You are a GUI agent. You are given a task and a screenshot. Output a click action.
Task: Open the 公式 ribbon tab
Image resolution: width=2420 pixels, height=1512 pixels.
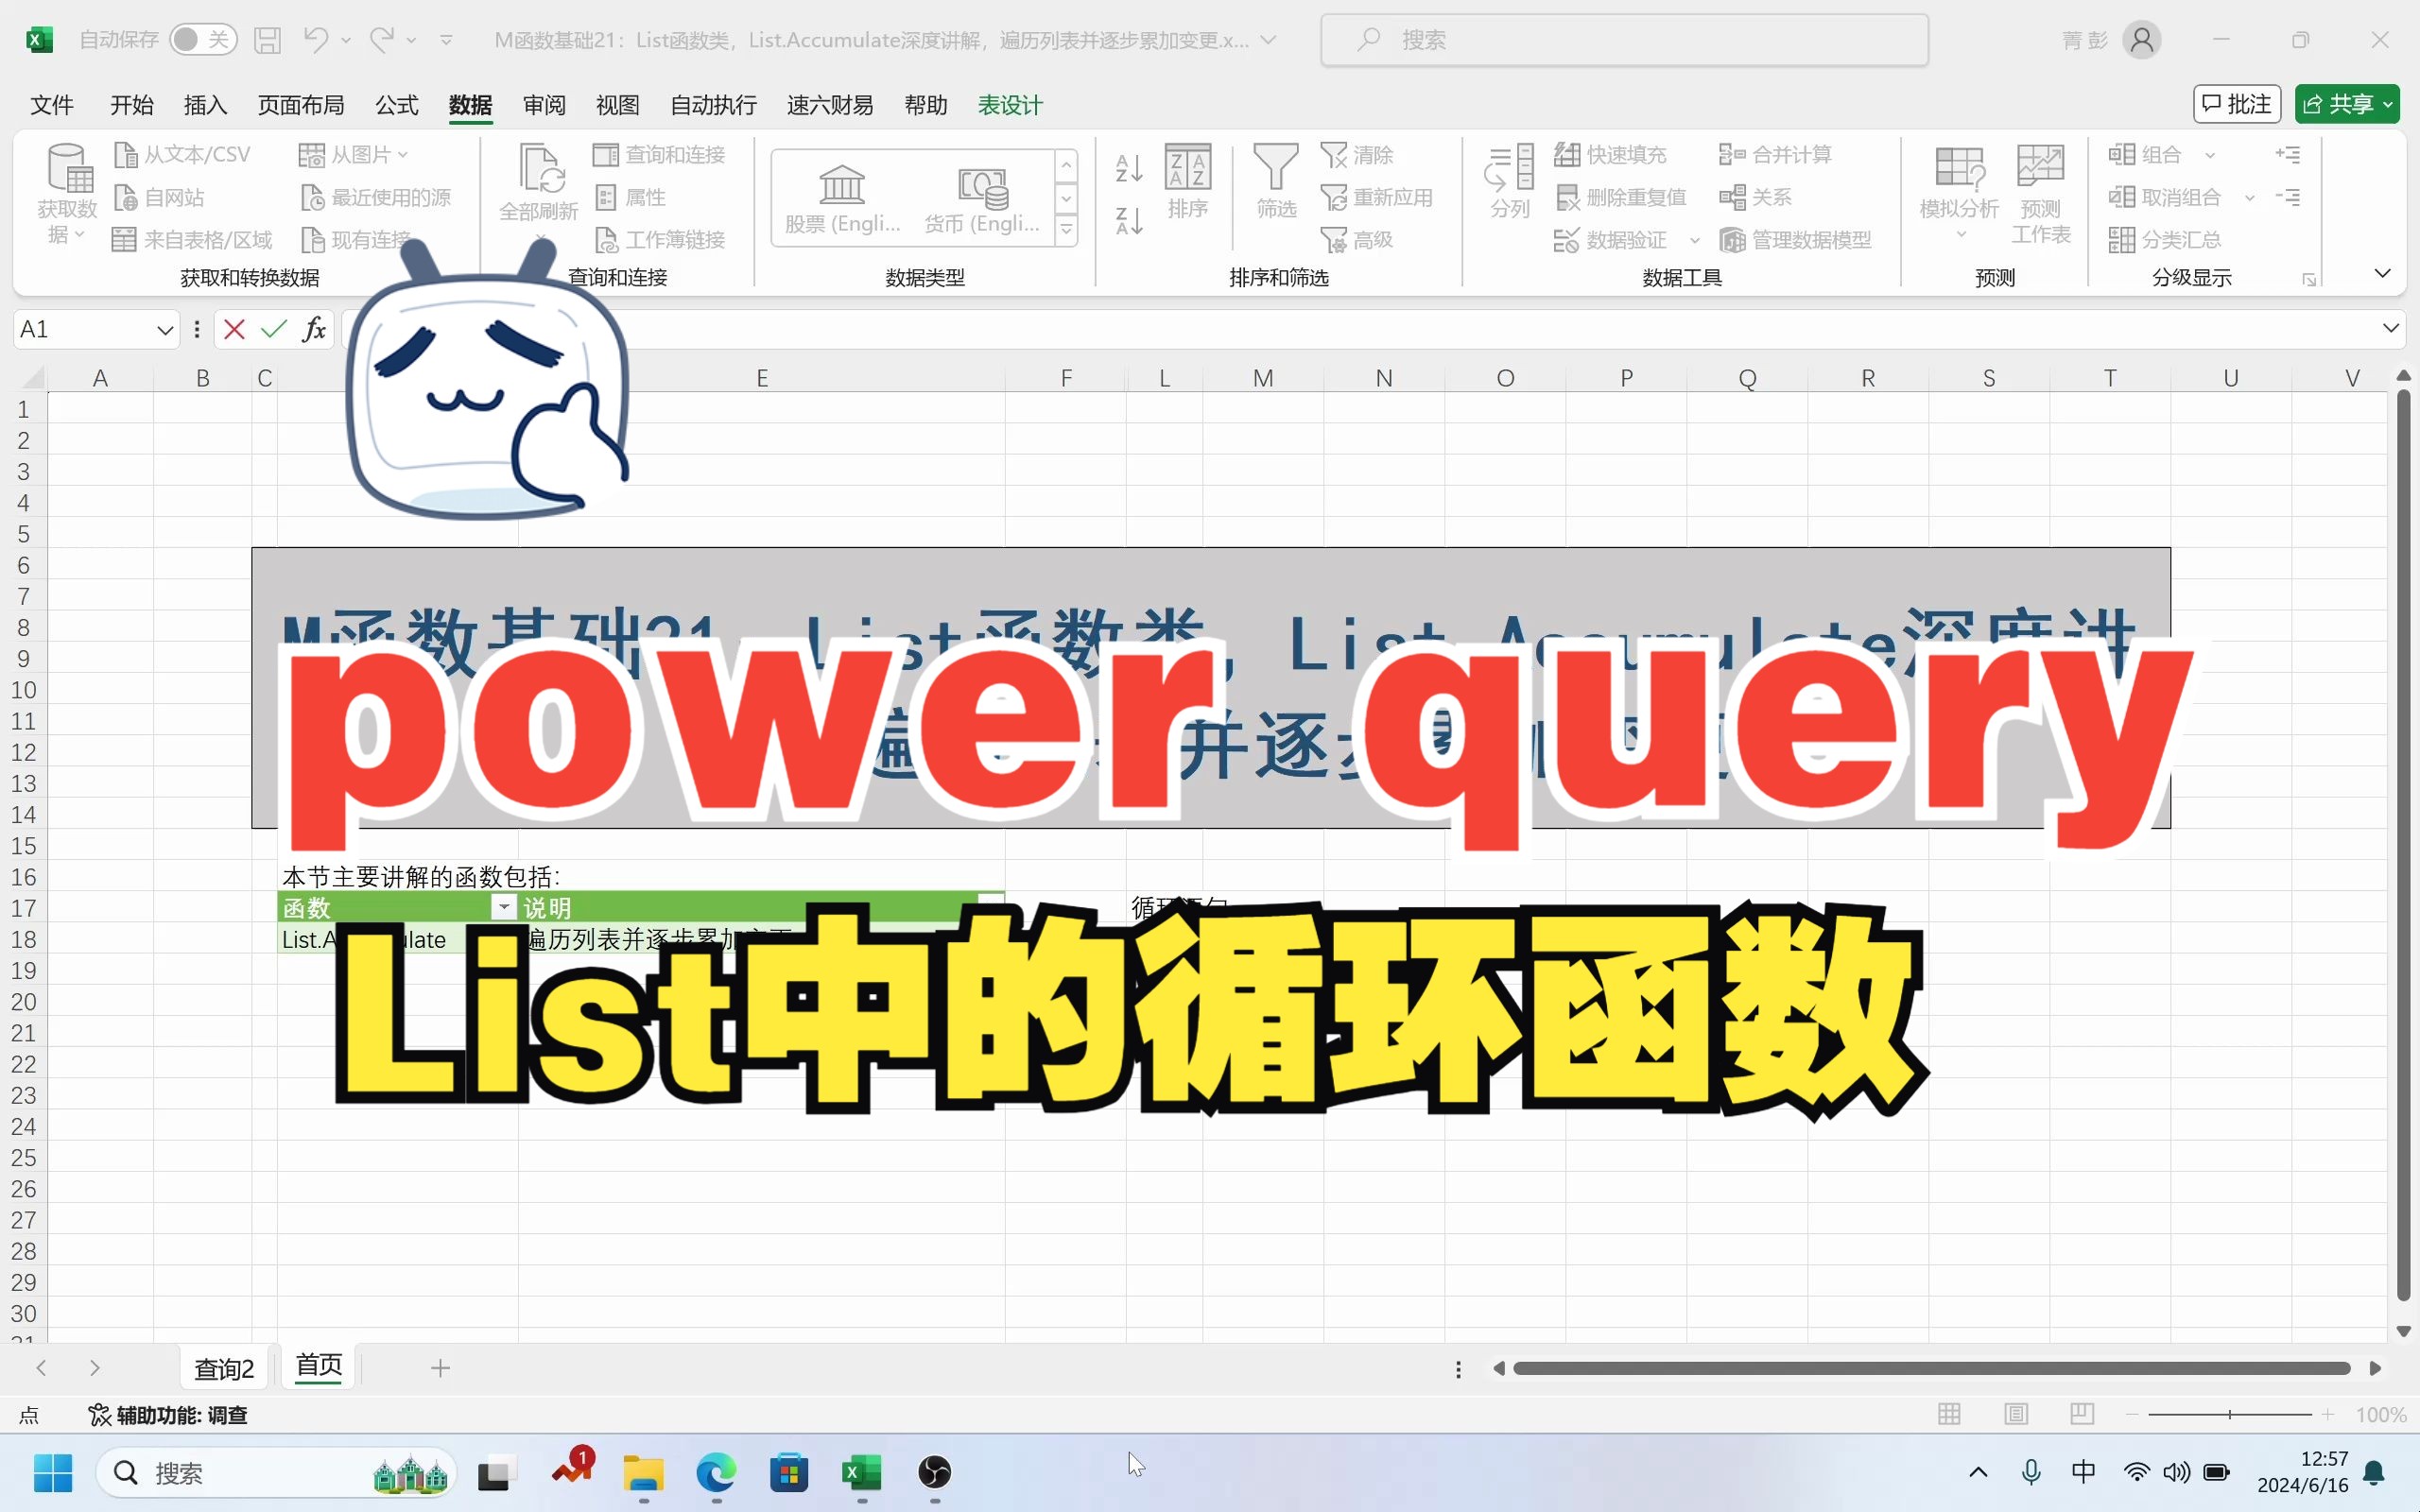(x=396, y=105)
